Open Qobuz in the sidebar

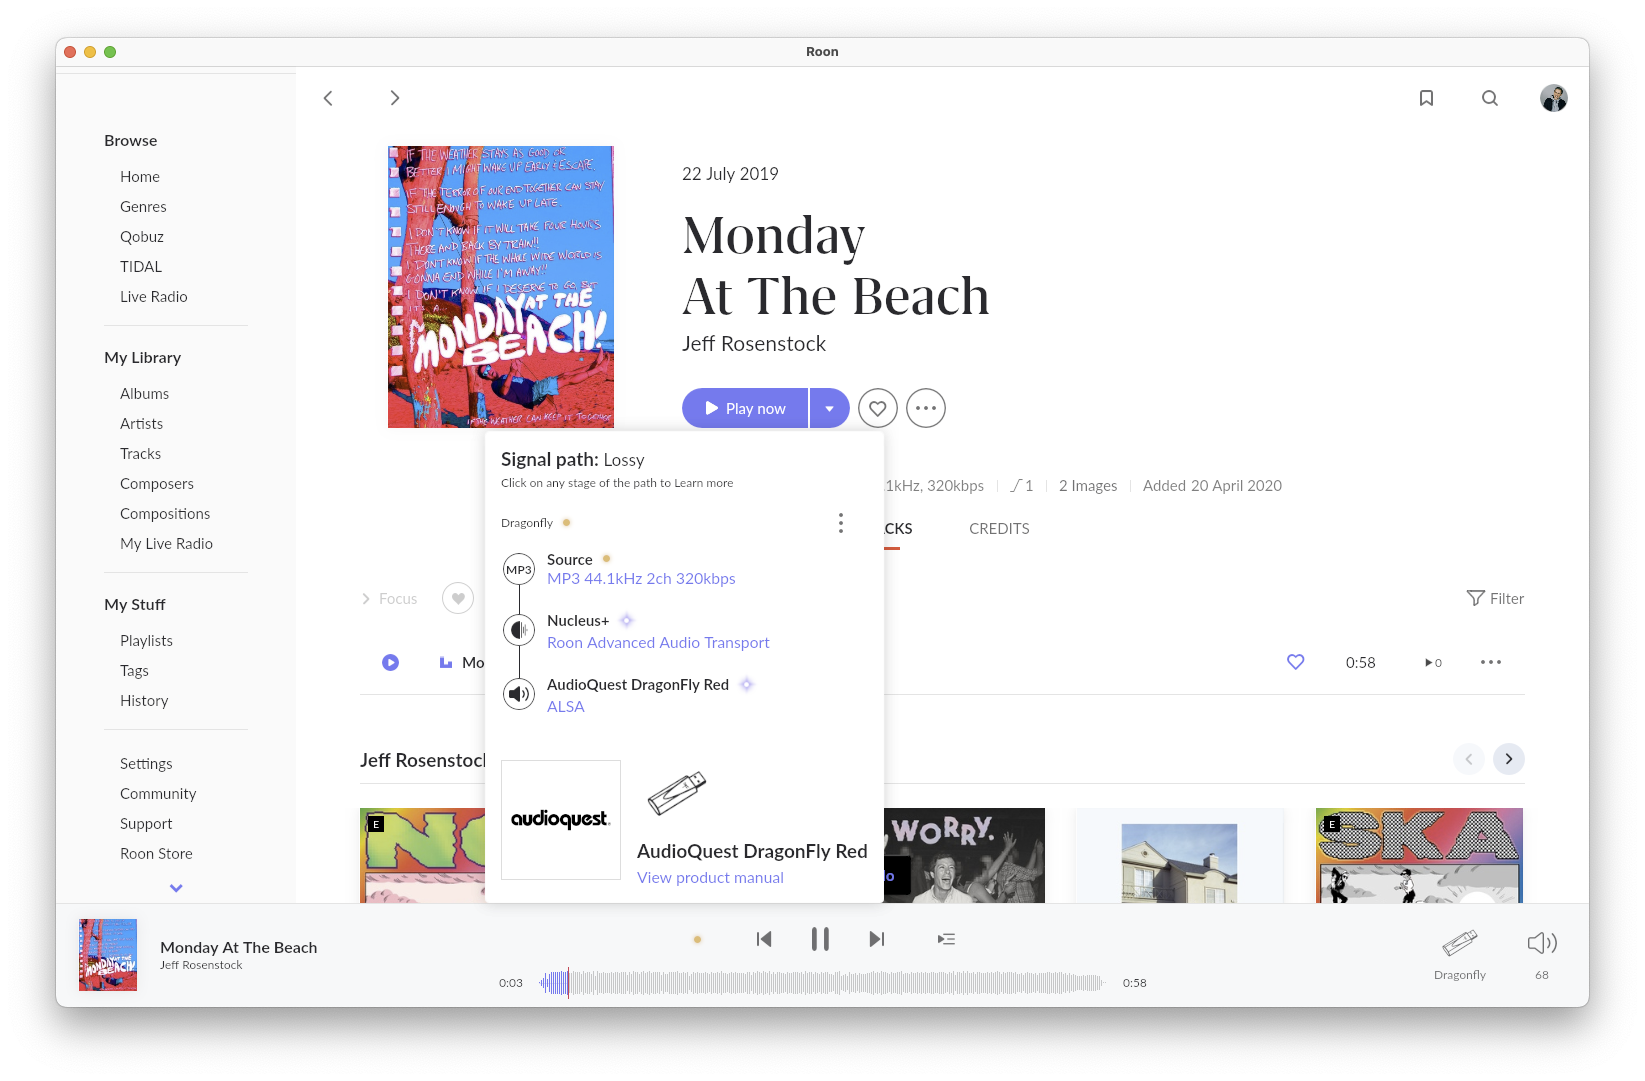(x=142, y=237)
